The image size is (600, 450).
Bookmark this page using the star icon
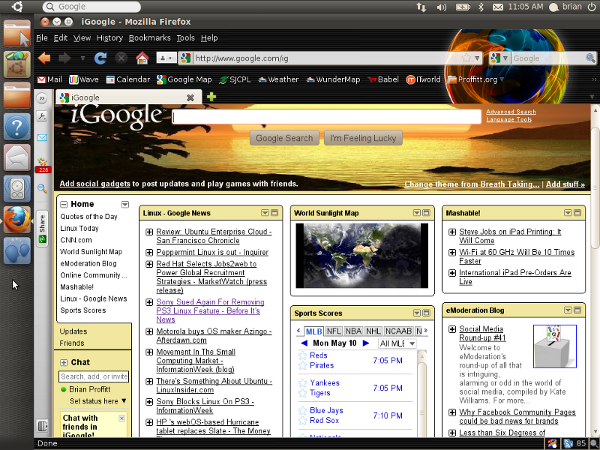466,58
